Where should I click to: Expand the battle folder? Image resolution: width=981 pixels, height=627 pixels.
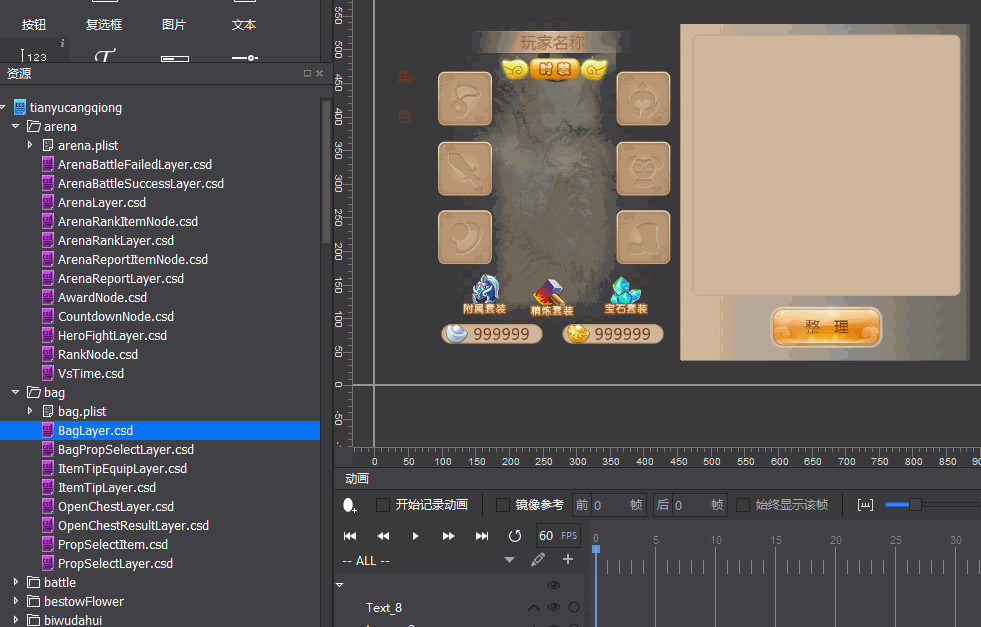pos(16,583)
